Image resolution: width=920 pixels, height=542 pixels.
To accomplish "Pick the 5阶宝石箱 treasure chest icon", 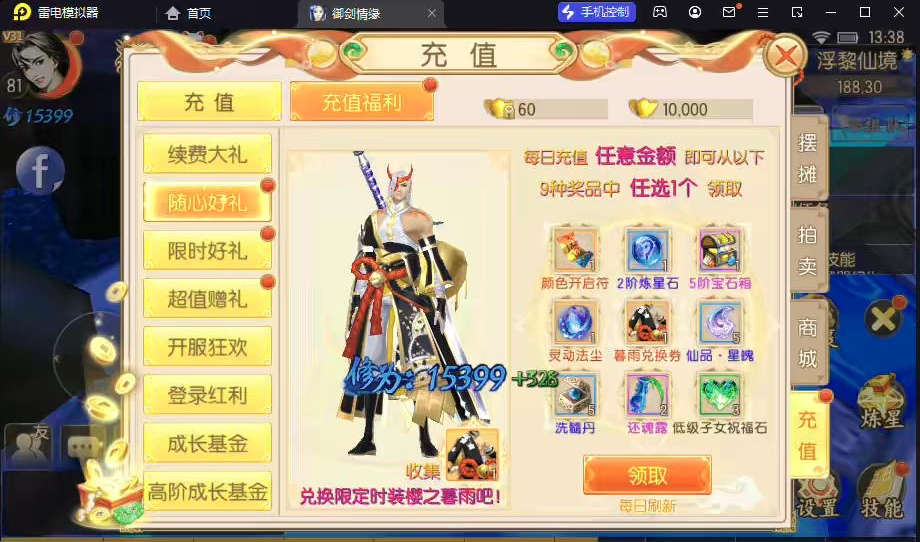I will [x=720, y=250].
